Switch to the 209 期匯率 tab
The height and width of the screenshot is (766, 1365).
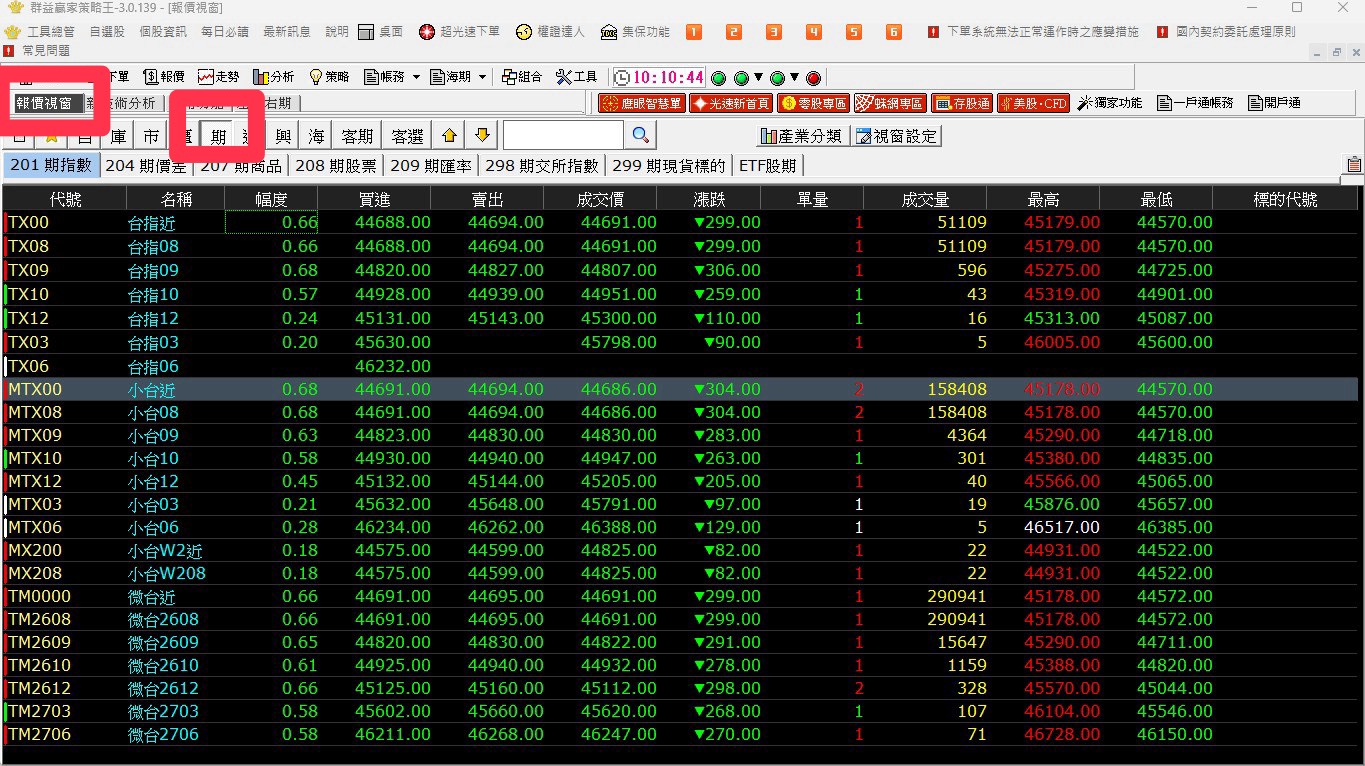point(431,166)
